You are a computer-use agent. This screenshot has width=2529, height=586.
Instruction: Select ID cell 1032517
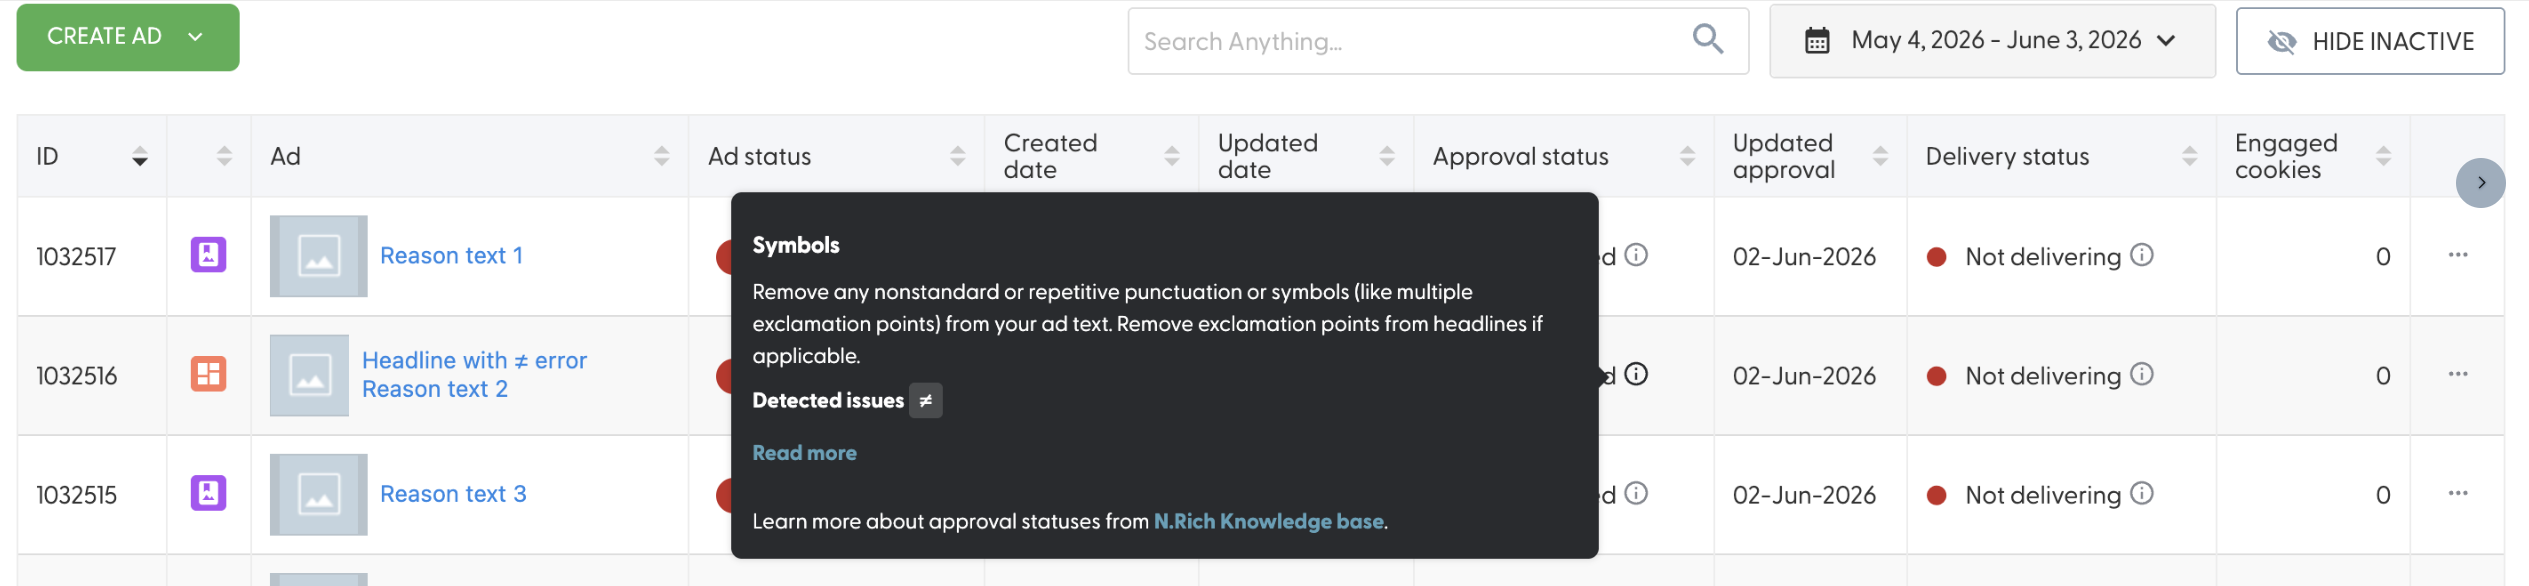pos(77,257)
